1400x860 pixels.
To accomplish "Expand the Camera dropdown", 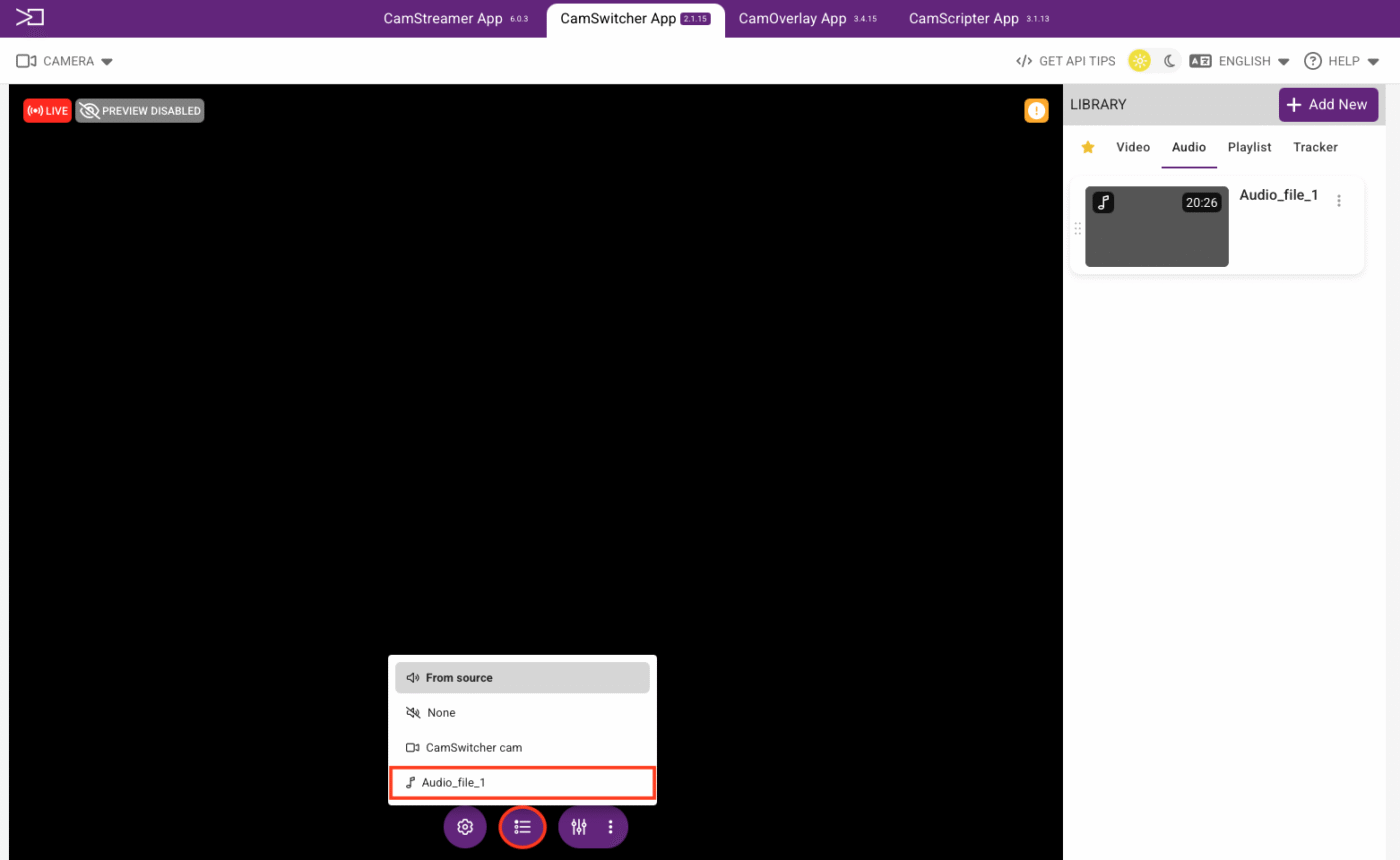I will tap(65, 61).
